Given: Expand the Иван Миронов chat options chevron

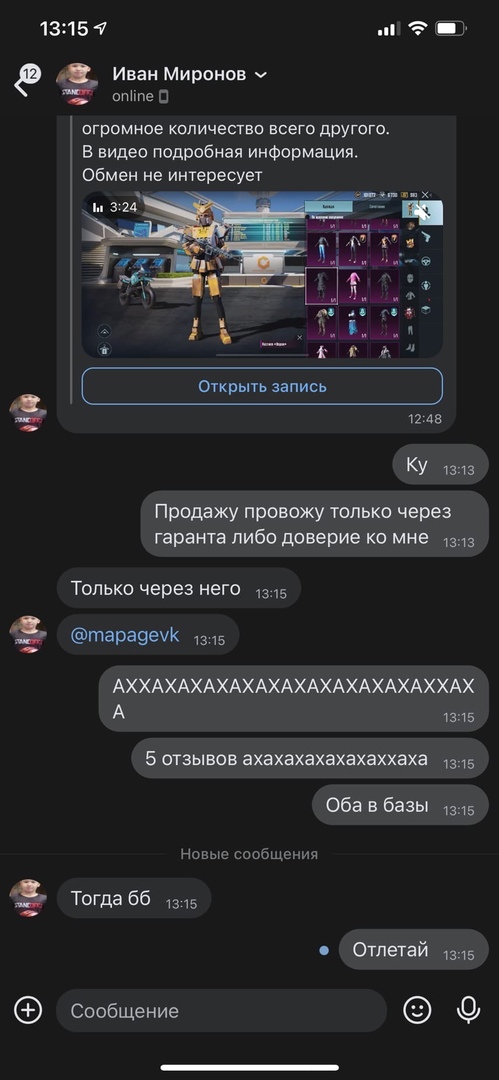Looking at the screenshot, I should [x=261, y=74].
